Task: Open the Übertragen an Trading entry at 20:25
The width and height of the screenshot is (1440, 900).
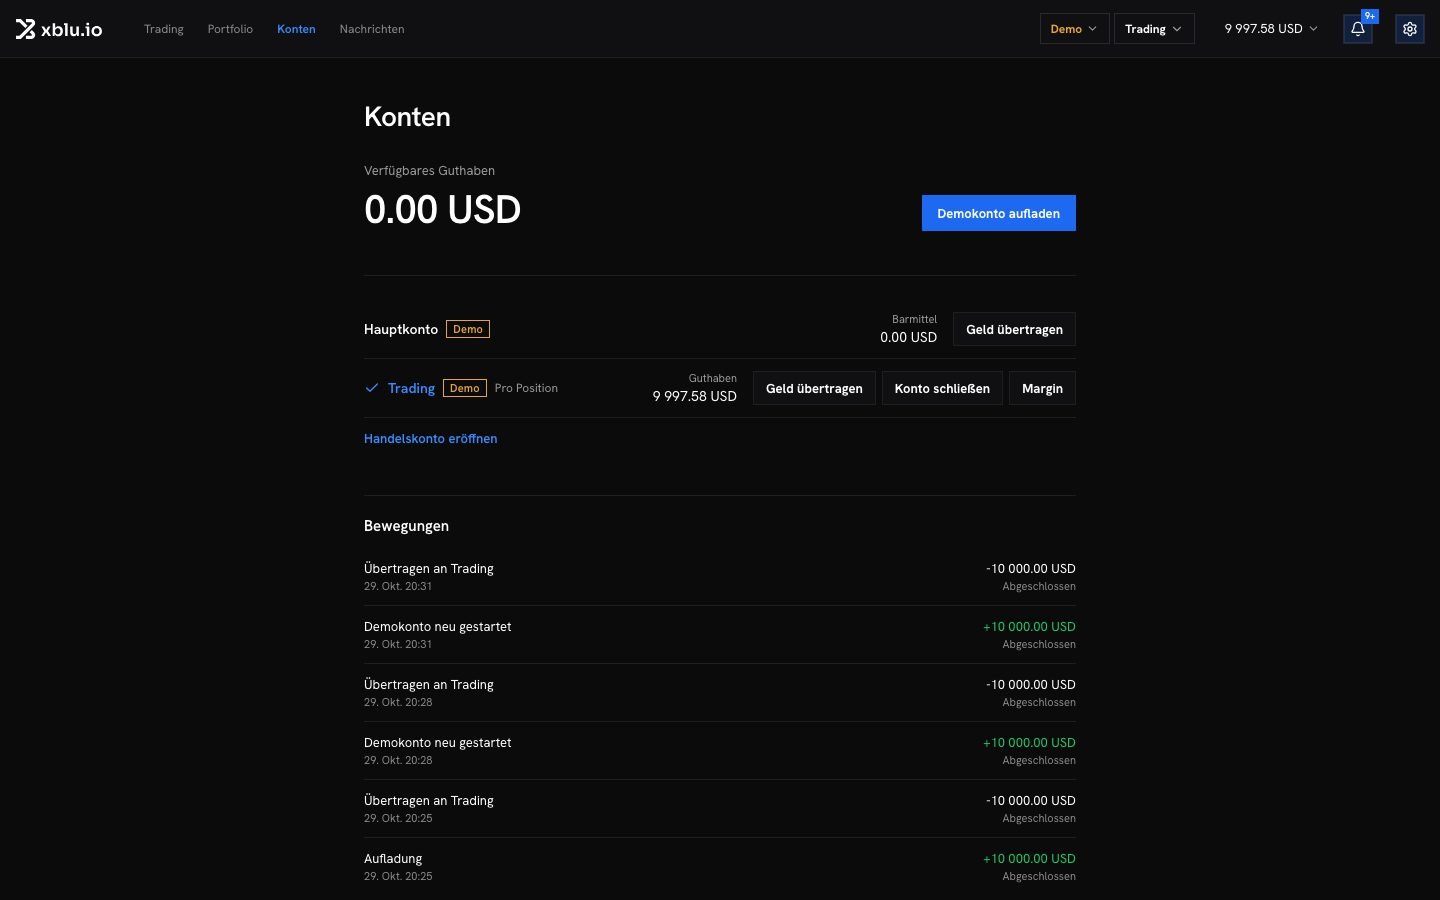Action: coord(720,809)
